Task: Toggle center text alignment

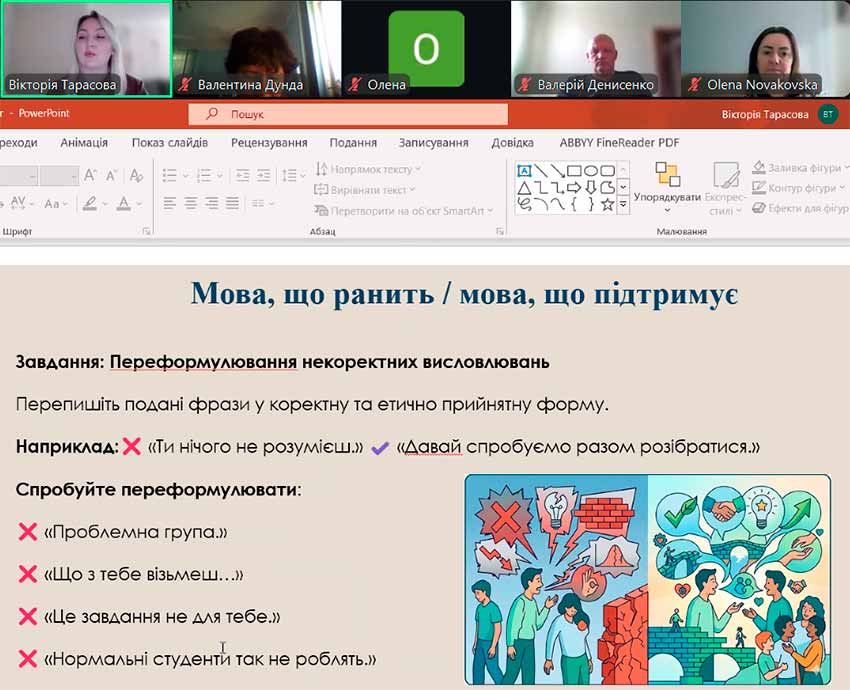Action: coord(190,203)
